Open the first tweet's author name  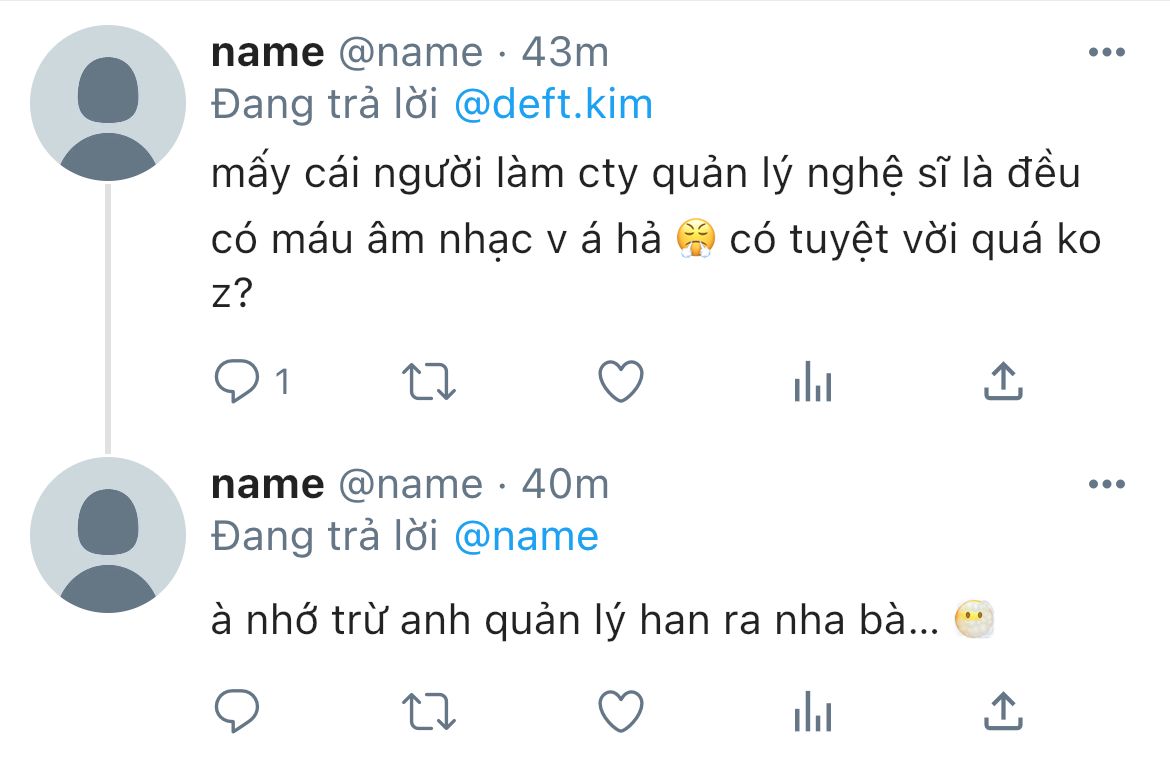point(267,53)
